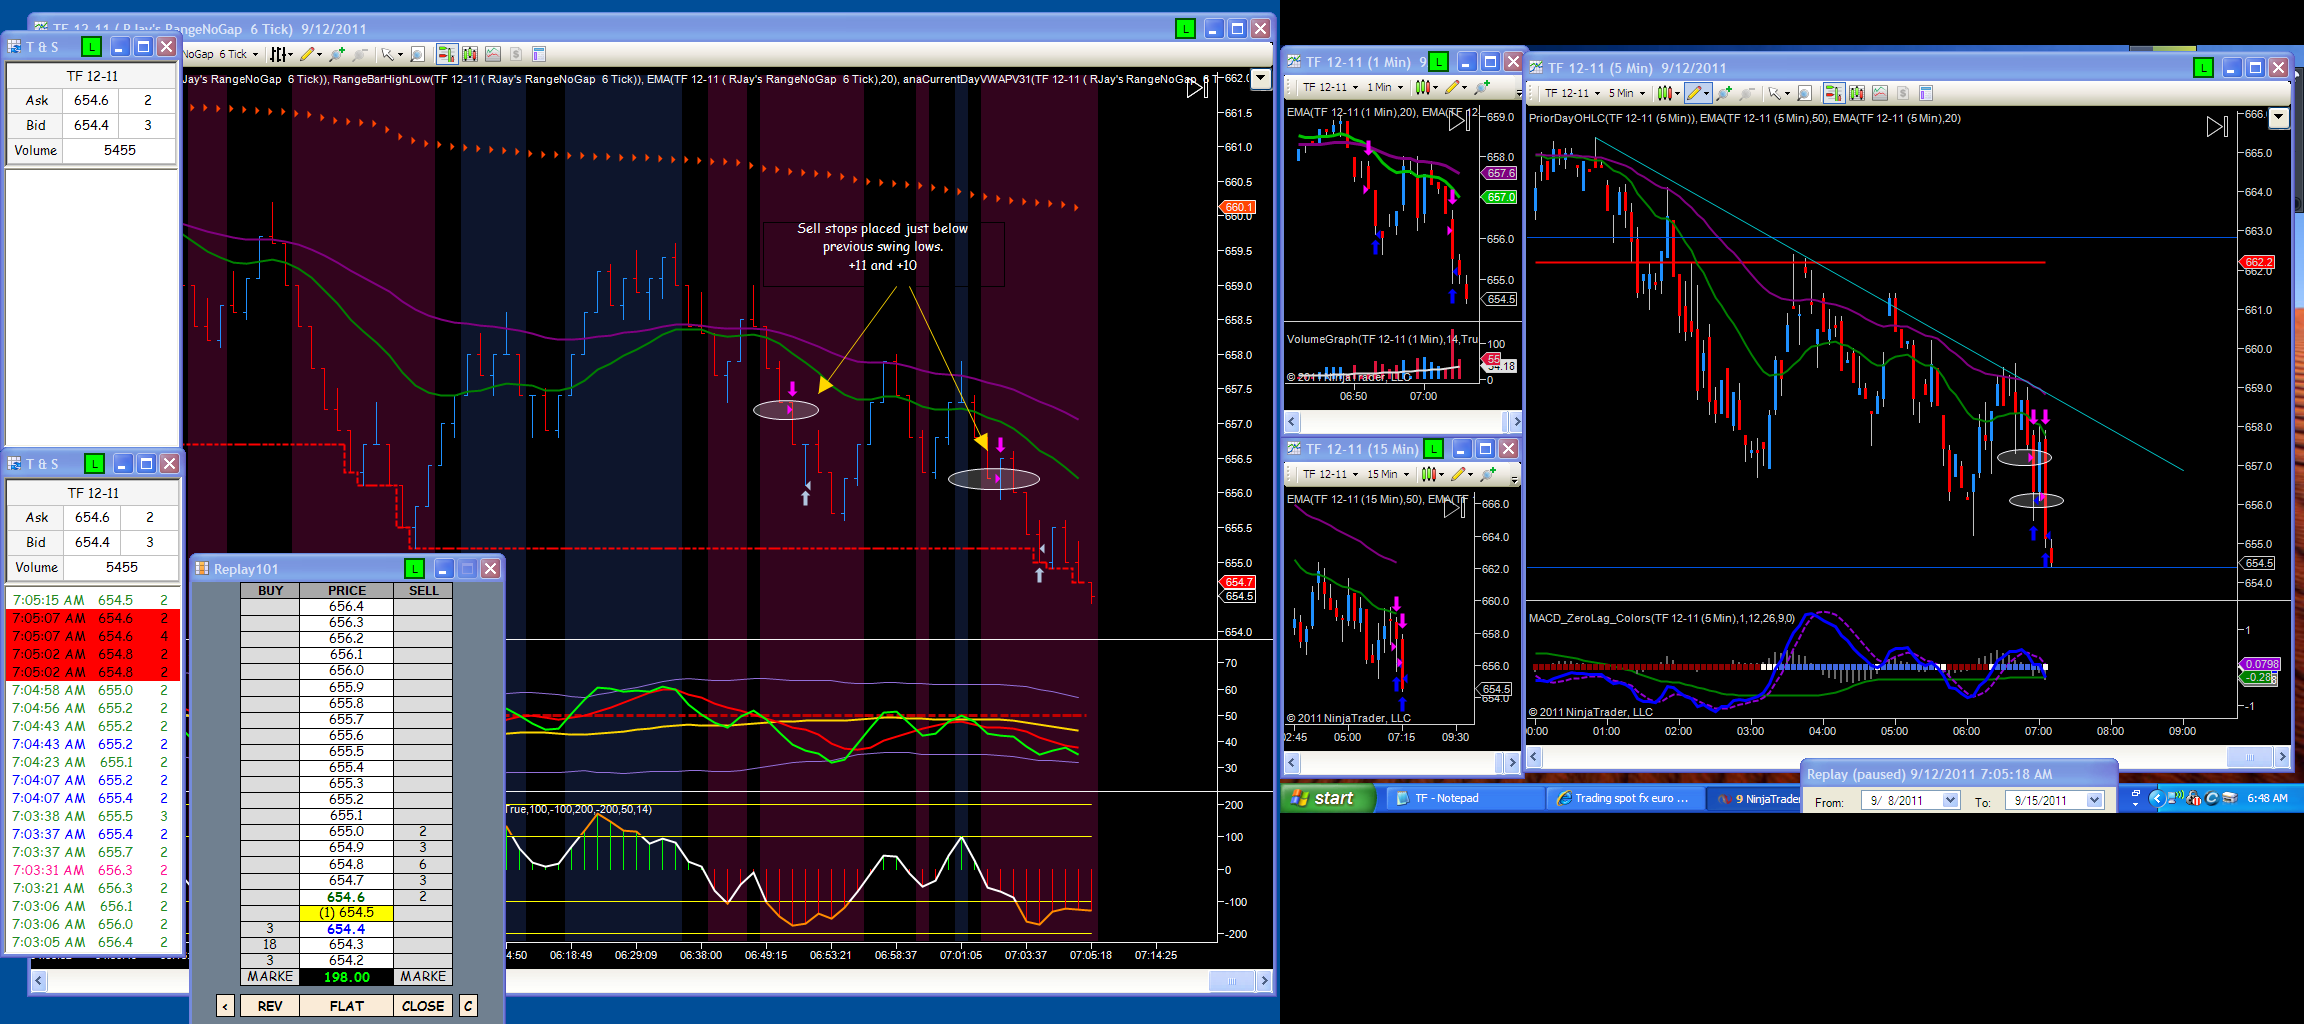Open the Indicators icon in the 6 Tick chart
Viewport: 2304px width, 1024px height.
(492, 54)
